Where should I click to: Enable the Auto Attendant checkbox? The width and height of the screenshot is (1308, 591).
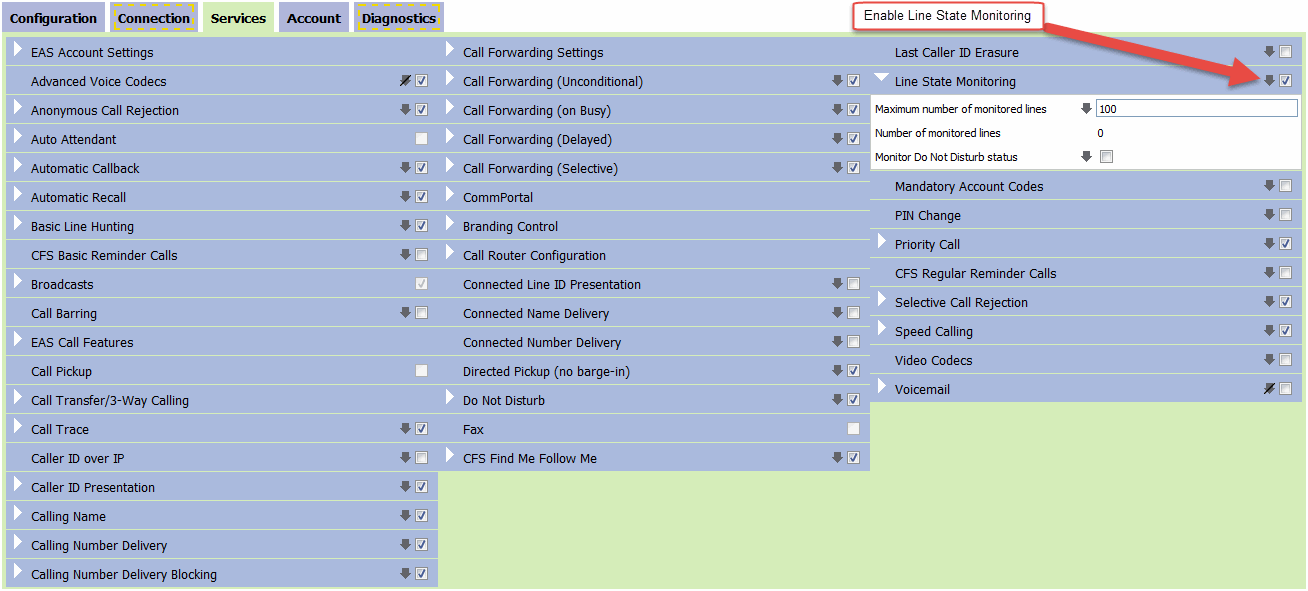[x=421, y=139]
